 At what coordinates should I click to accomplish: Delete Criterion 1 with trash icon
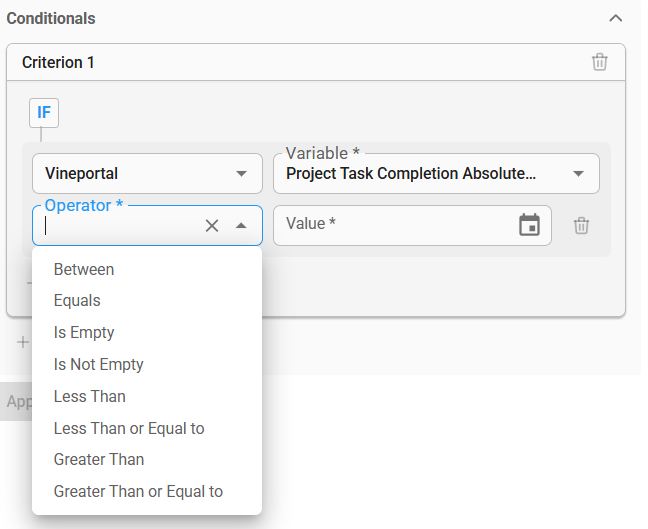[x=599, y=62]
